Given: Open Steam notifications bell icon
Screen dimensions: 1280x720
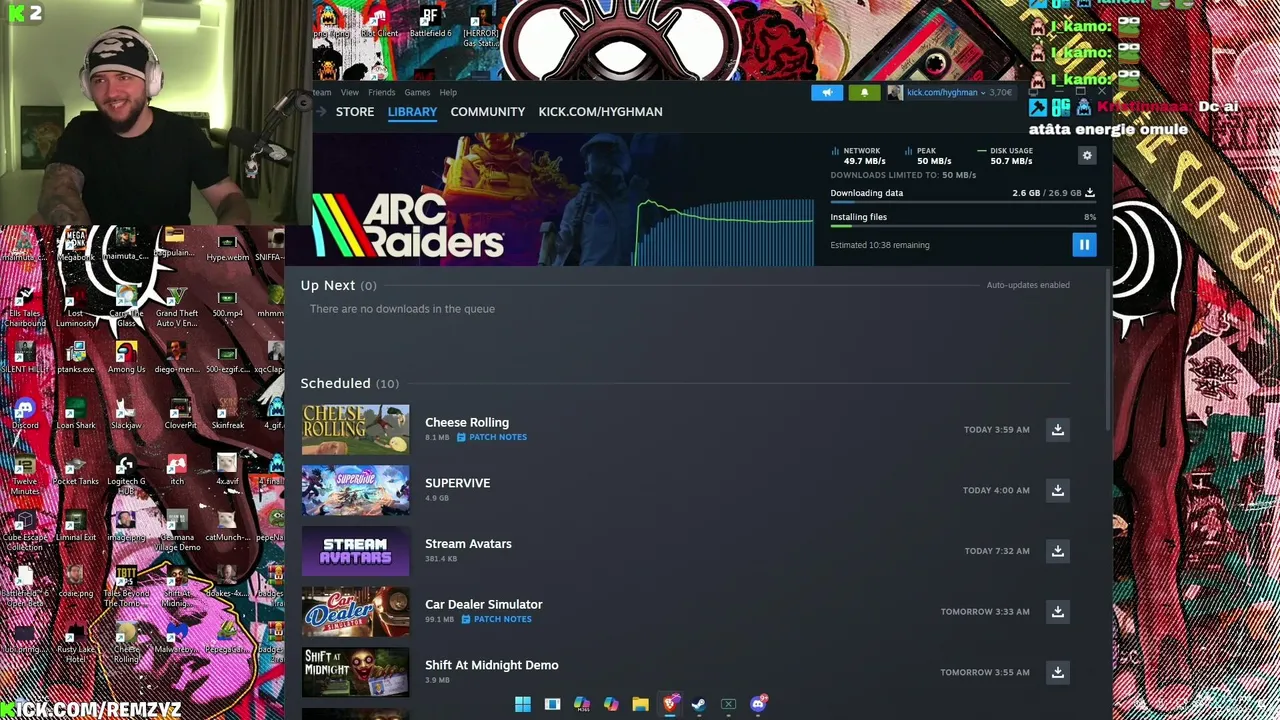Looking at the screenshot, I should (865, 92).
